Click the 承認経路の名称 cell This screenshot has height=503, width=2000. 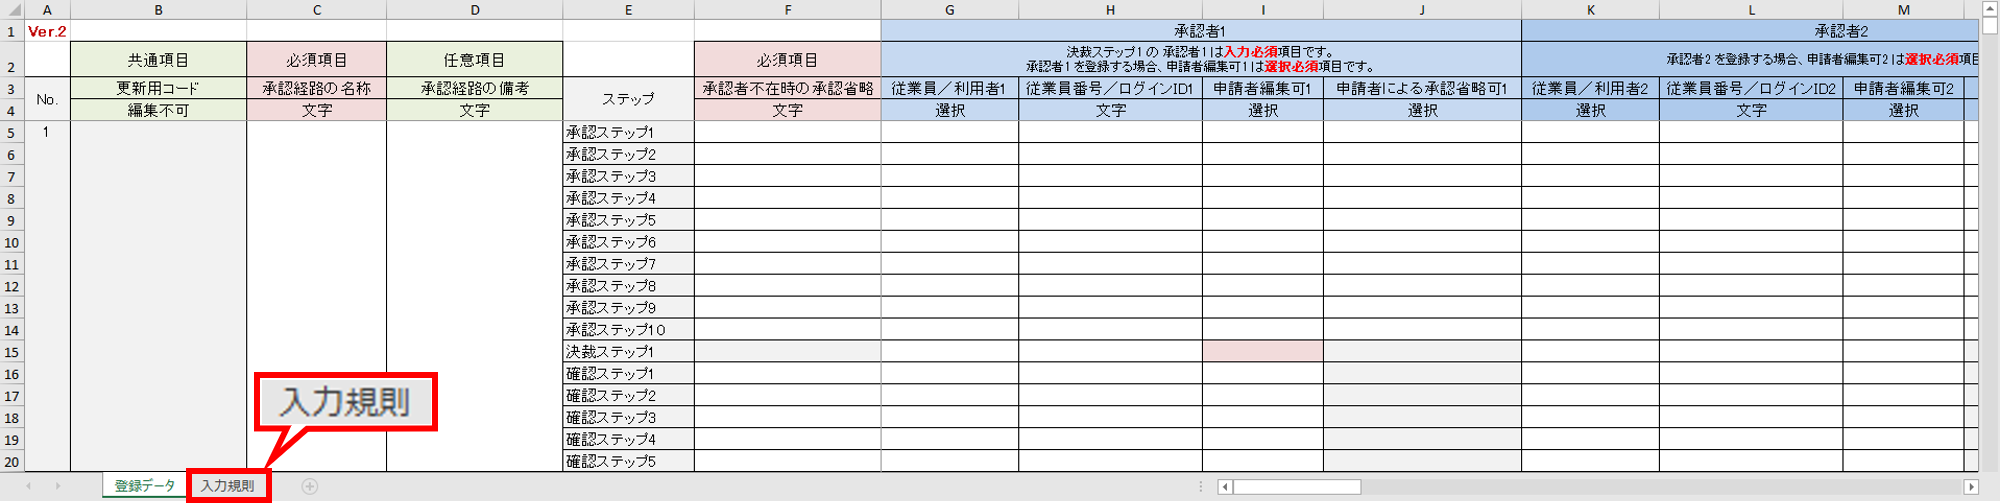(316, 88)
